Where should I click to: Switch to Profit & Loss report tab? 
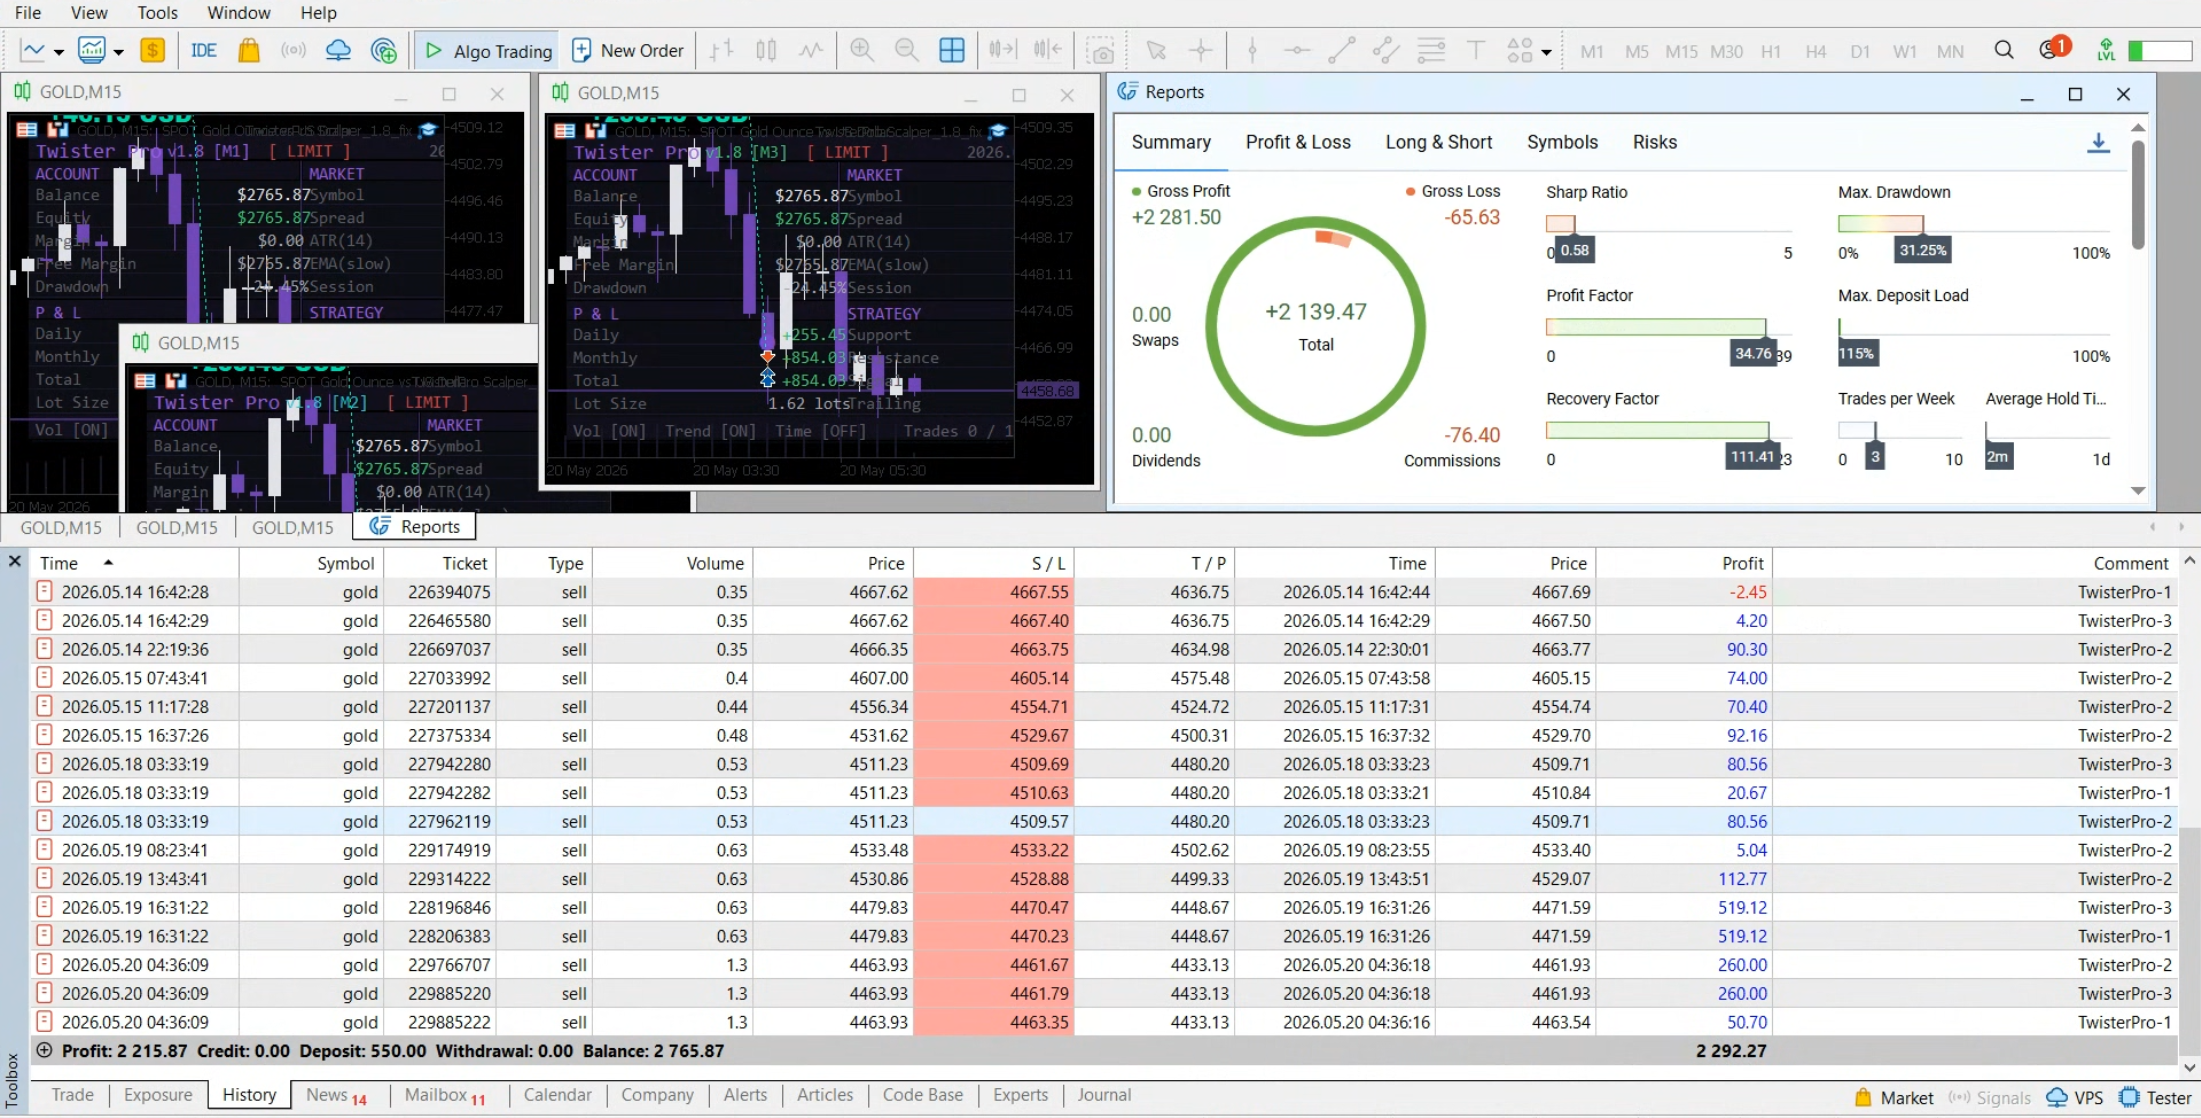1298,142
